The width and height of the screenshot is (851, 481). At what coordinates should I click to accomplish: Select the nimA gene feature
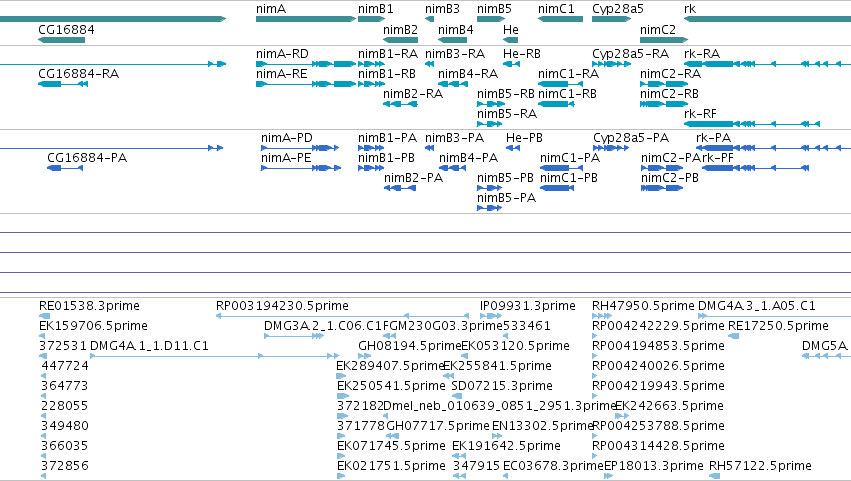click(x=306, y=19)
